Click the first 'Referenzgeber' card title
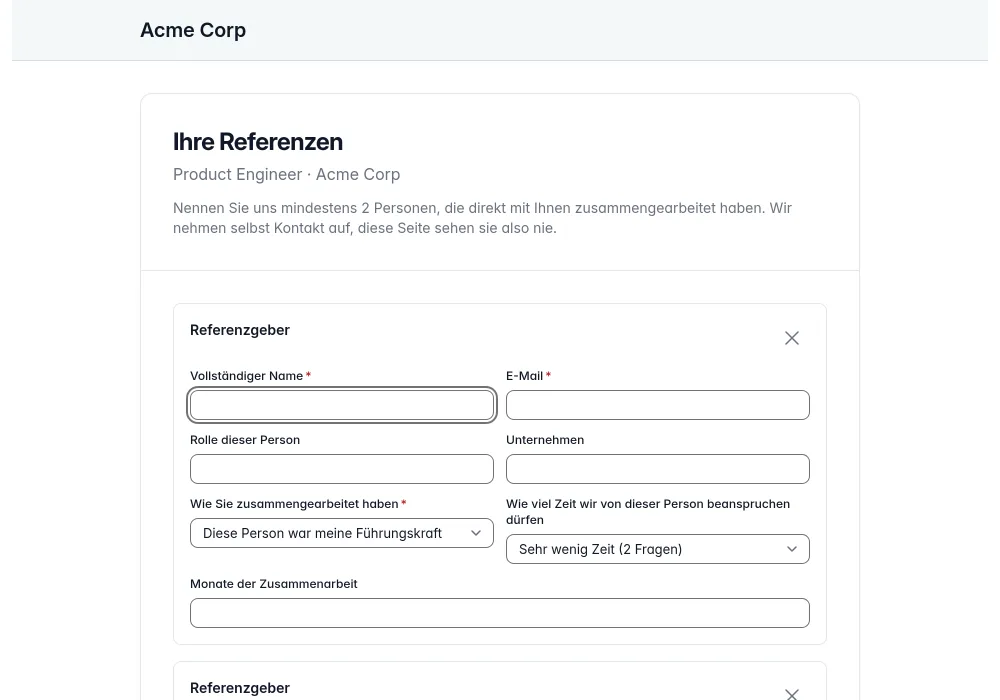 (x=240, y=330)
